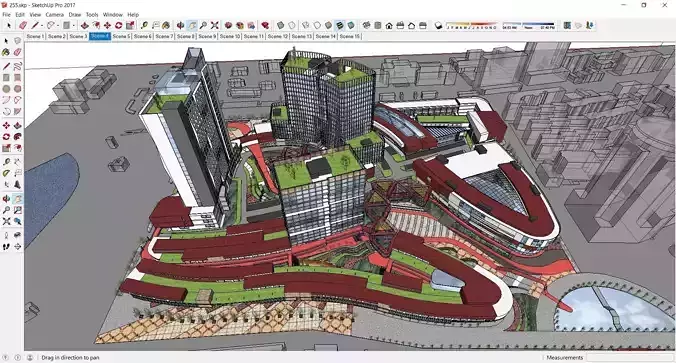Pick the Move tool in top toolbar
Viewport: 676px width, 363px height.
107,25
